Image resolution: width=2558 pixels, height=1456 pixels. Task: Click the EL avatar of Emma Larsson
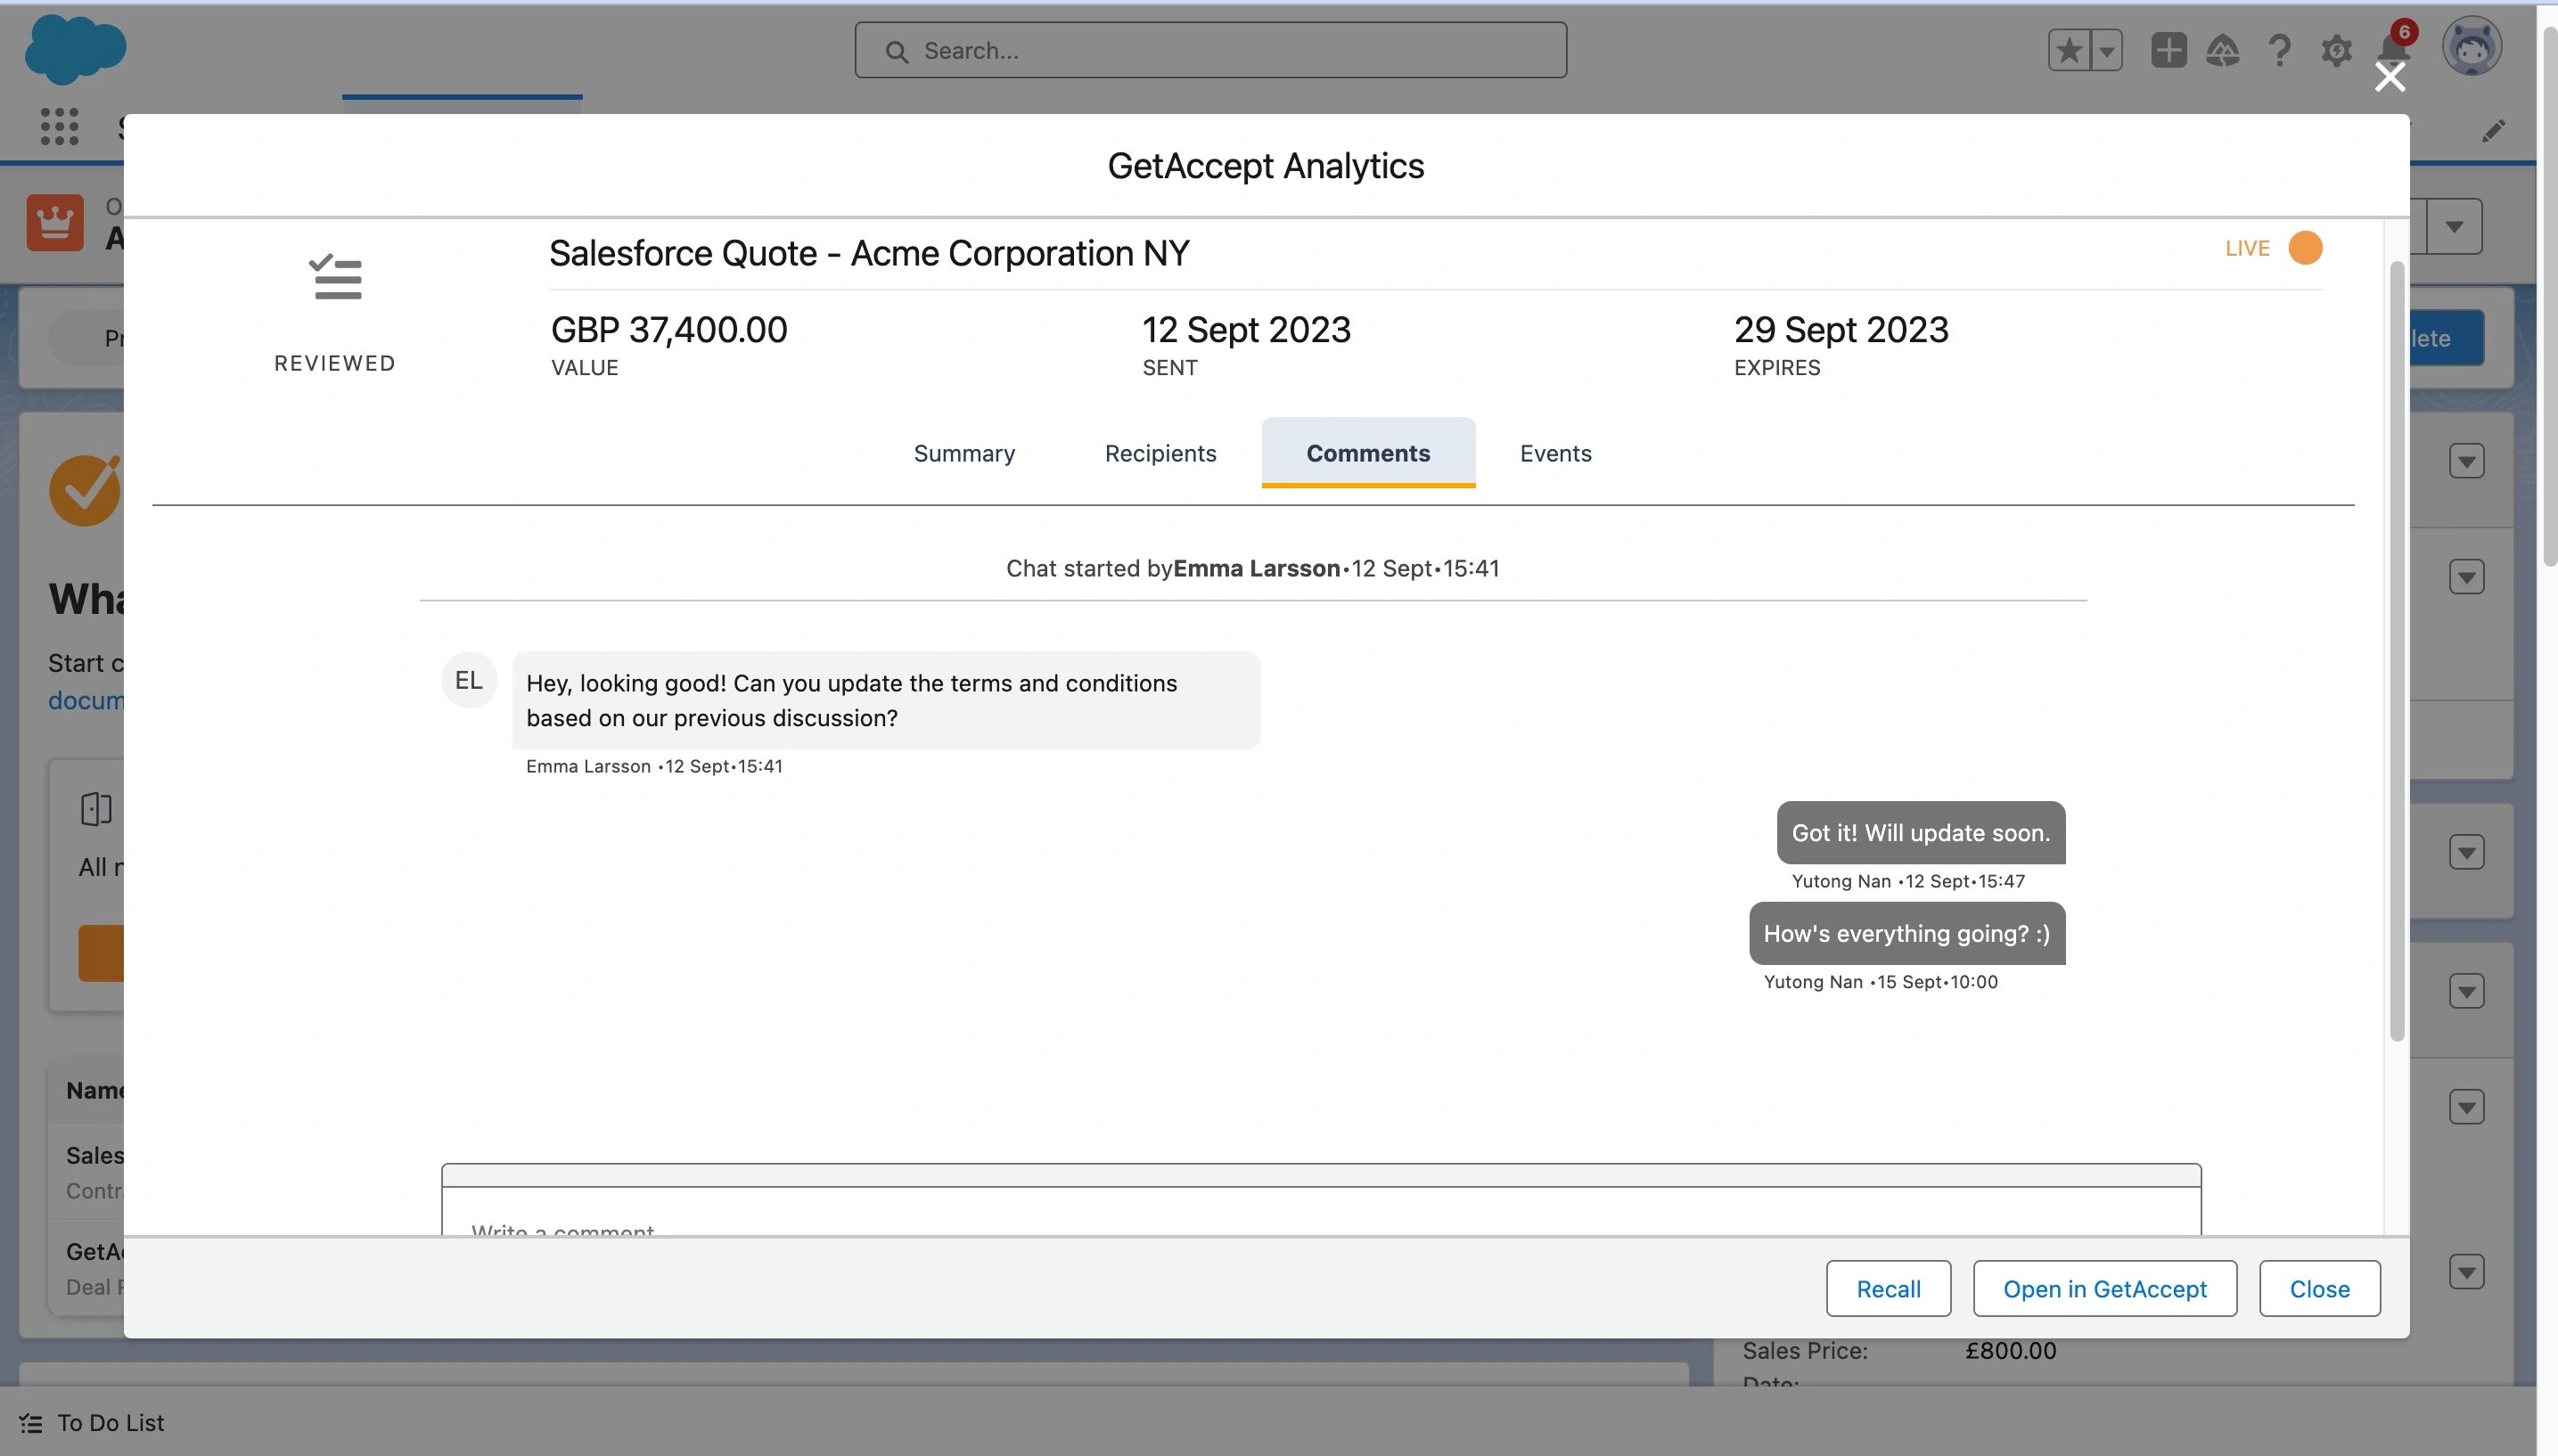(468, 680)
